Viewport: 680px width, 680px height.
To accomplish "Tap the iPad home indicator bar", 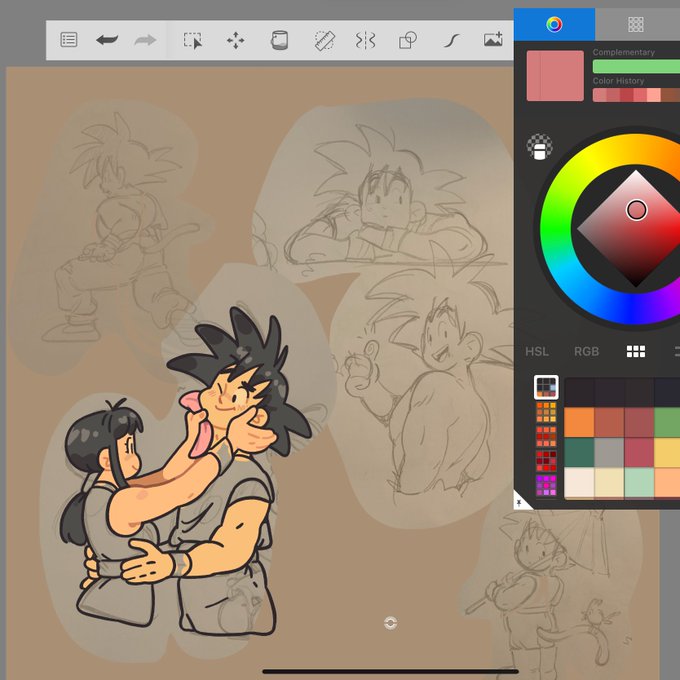I will (x=390, y=672).
